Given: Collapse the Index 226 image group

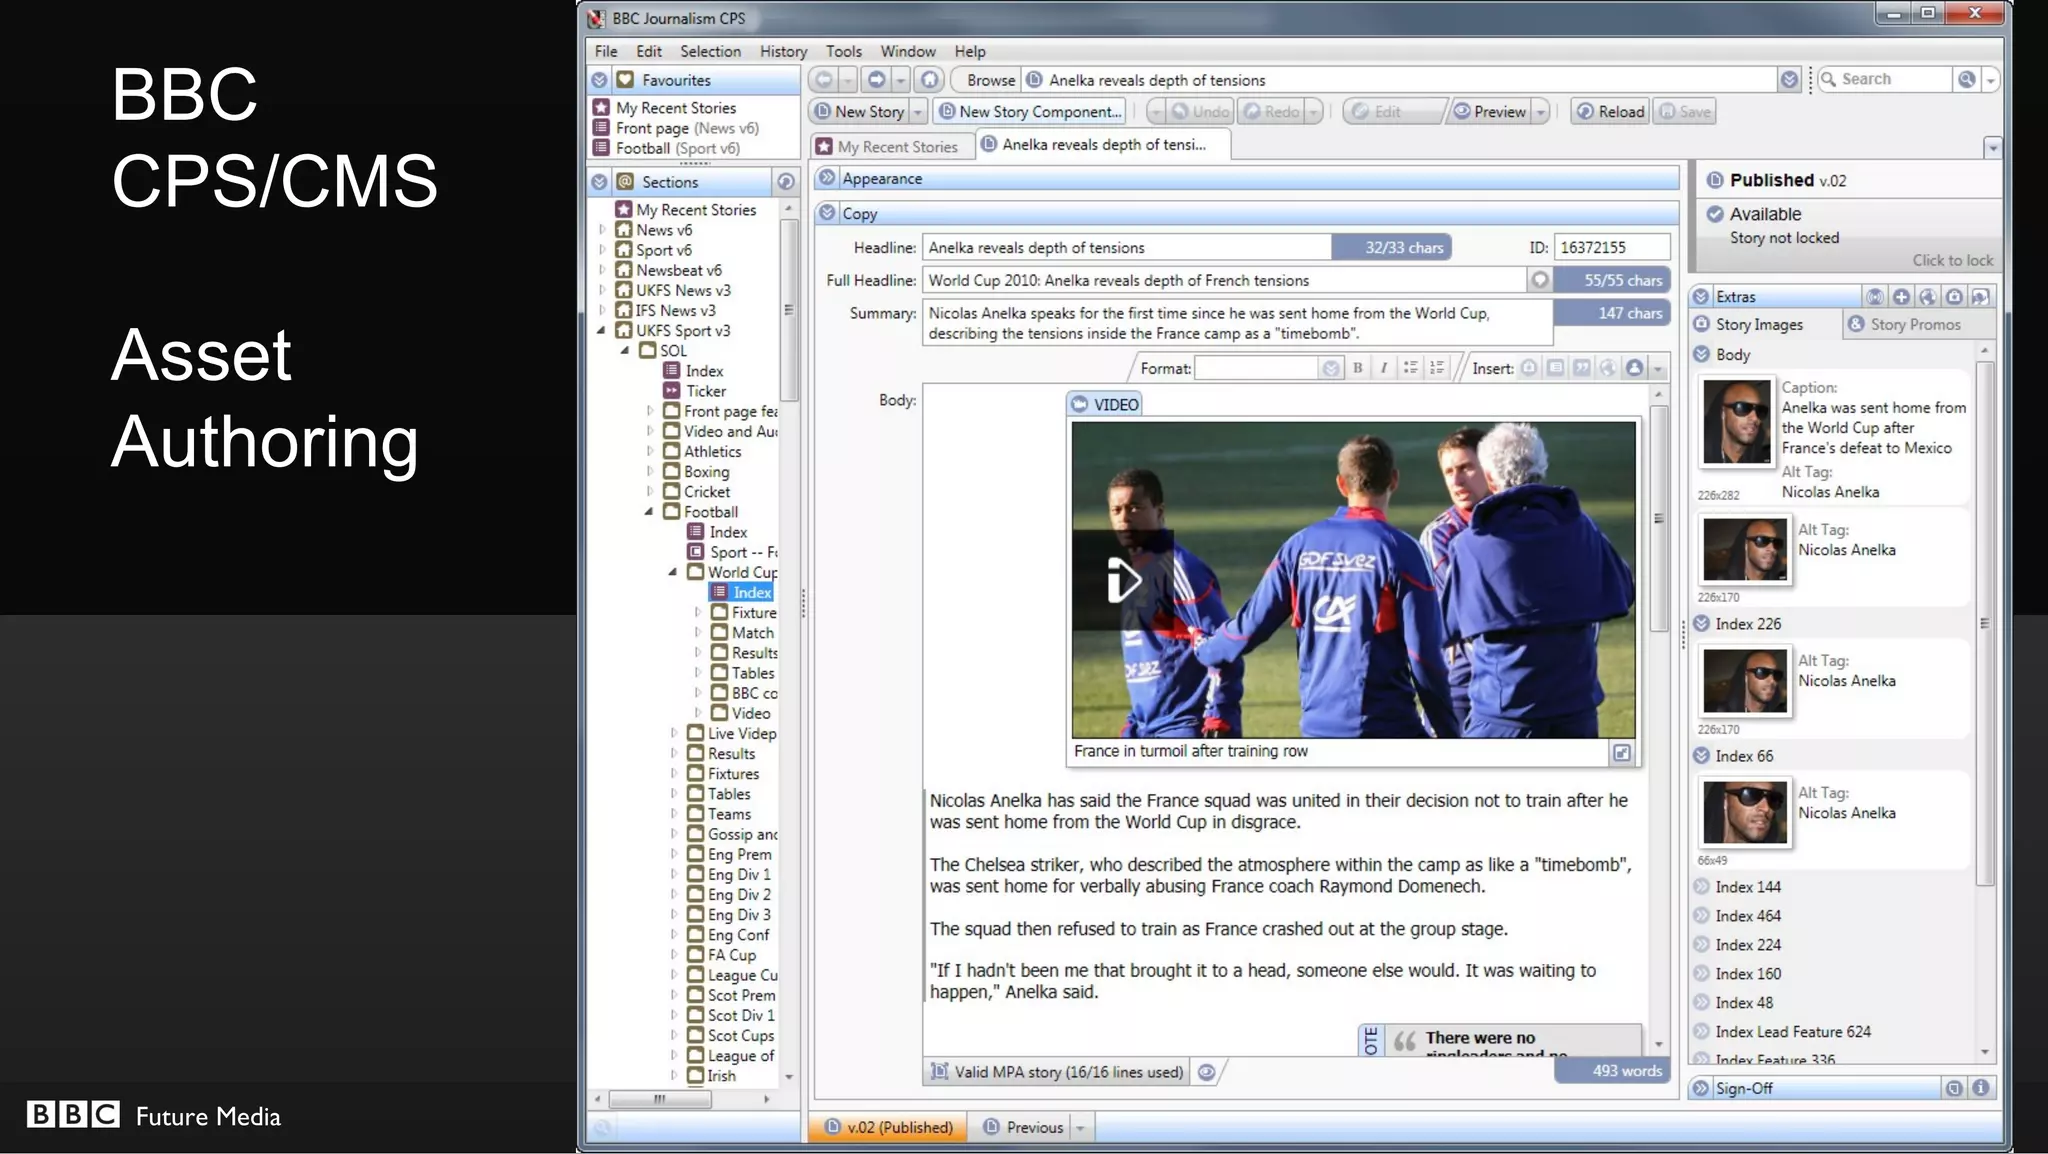Looking at the screenshot, I should tap(1701, 624).
